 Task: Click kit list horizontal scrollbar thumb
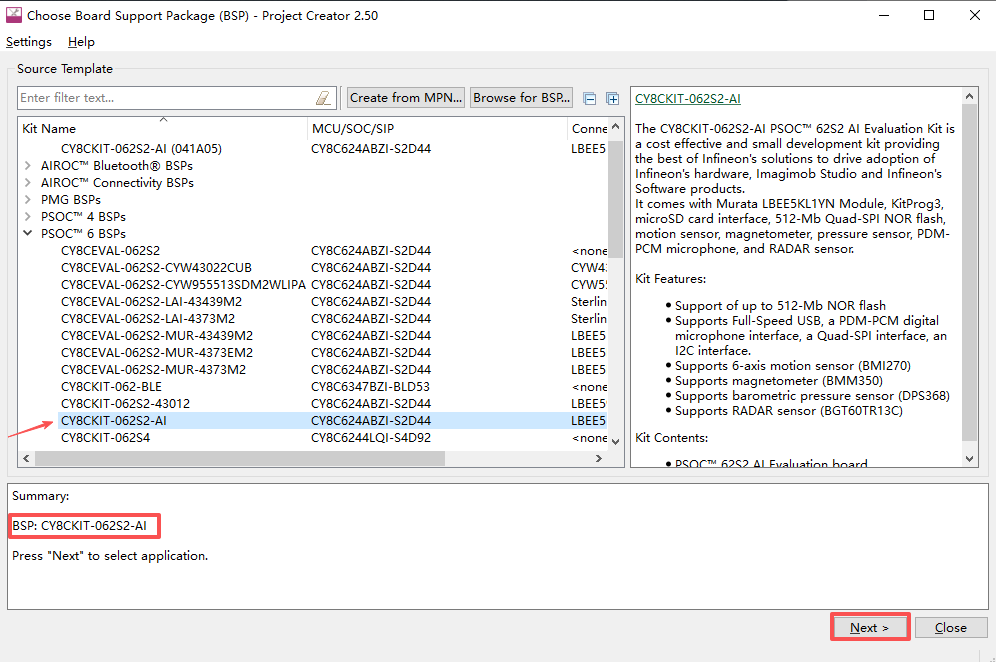pyautogui.click(x=240, y=458)
